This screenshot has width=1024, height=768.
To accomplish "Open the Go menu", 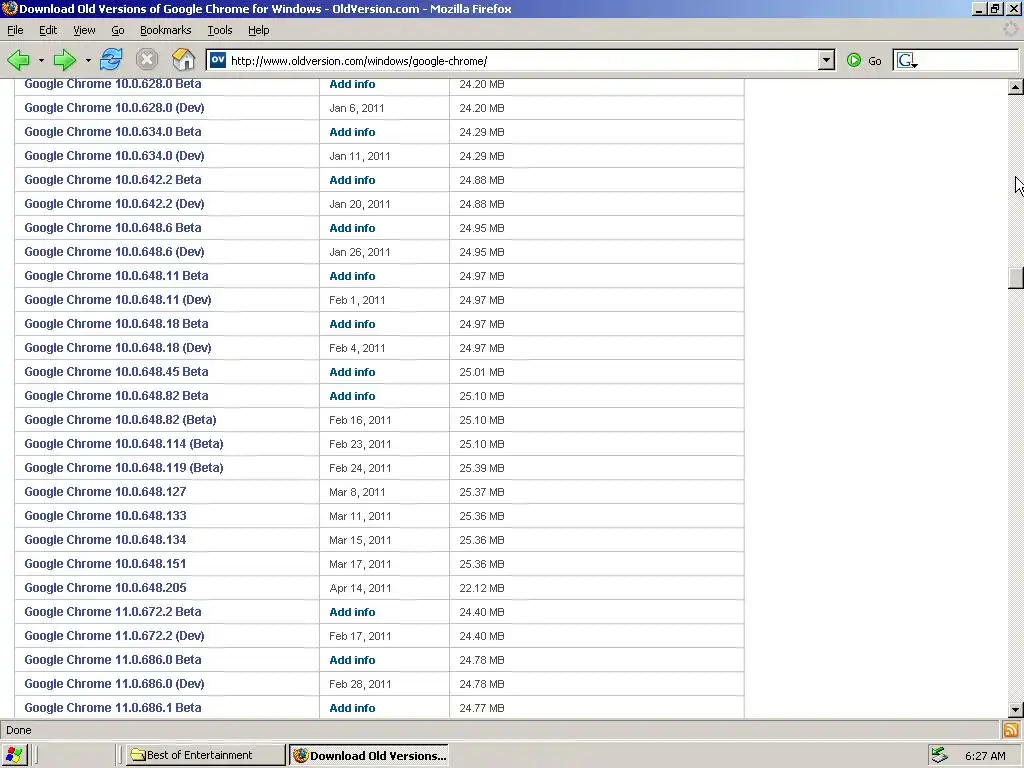I will pos(118,30).
